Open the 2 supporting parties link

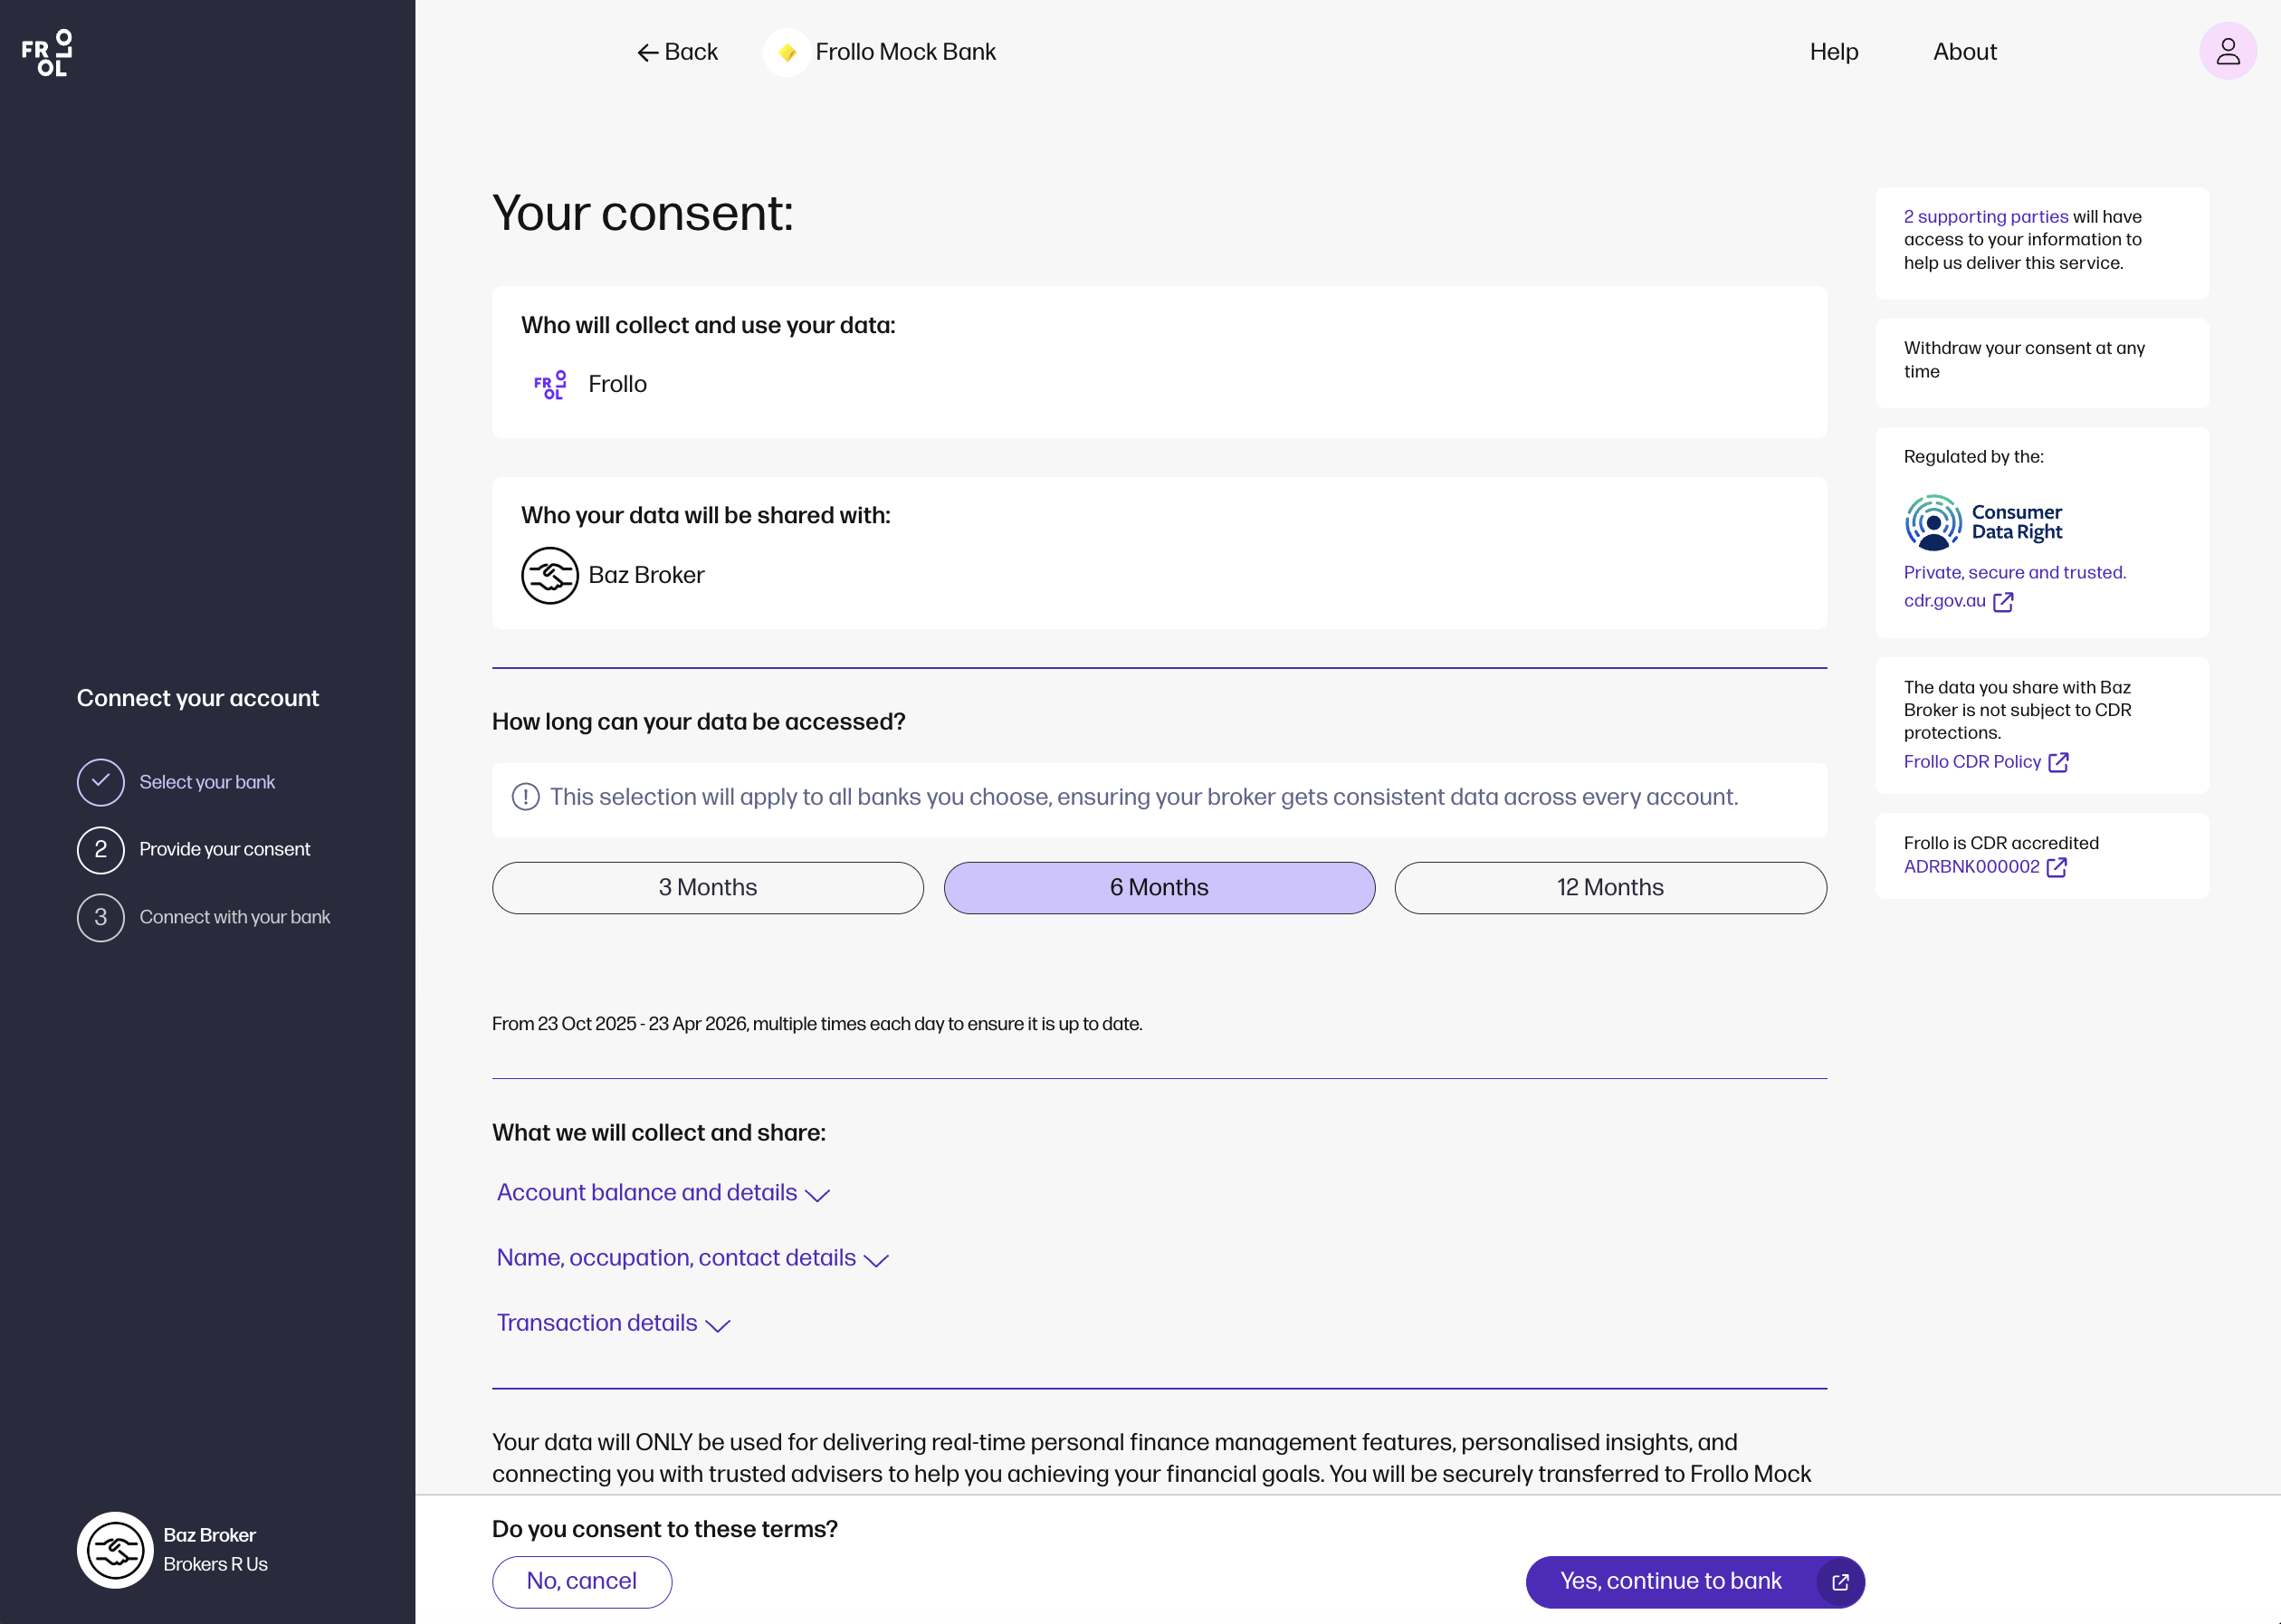click(1985, 217)
